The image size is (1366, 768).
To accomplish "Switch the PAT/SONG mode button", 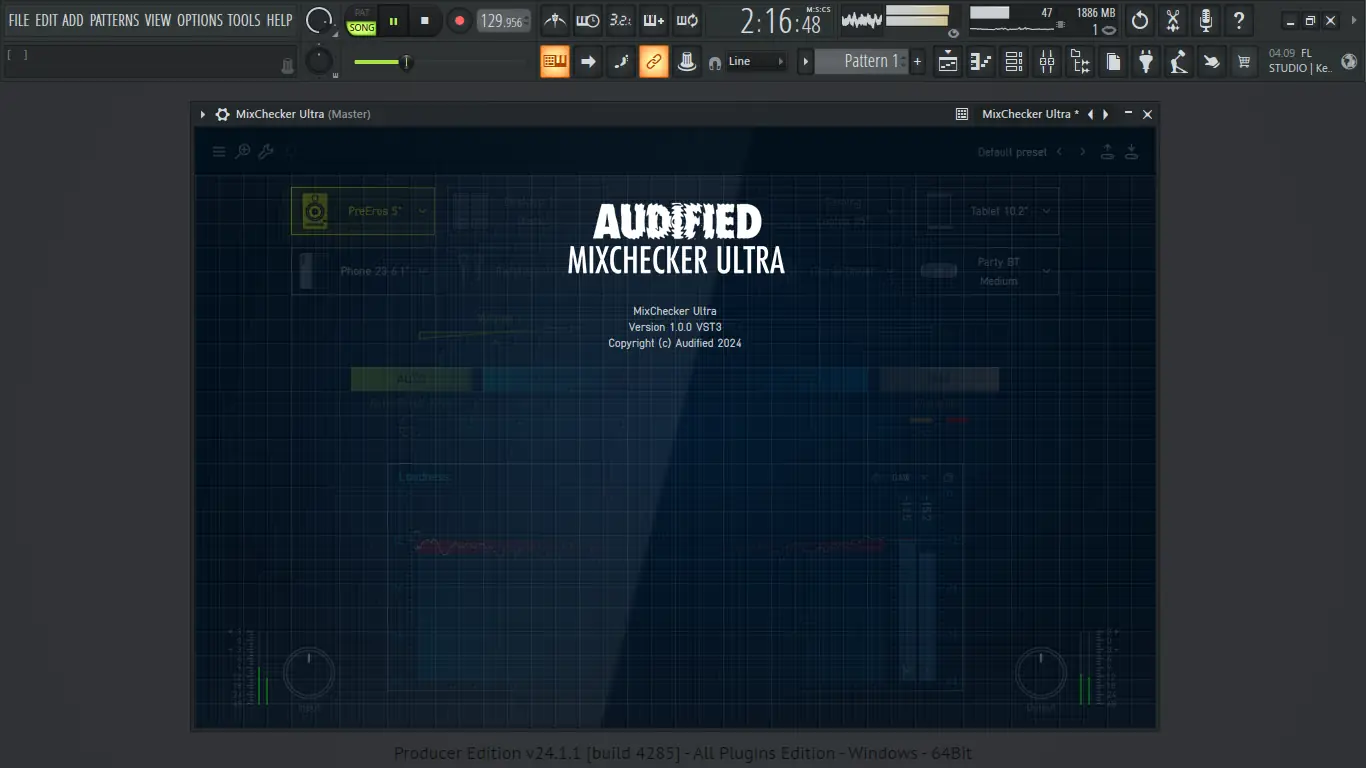I will click(x=362, y=21).
